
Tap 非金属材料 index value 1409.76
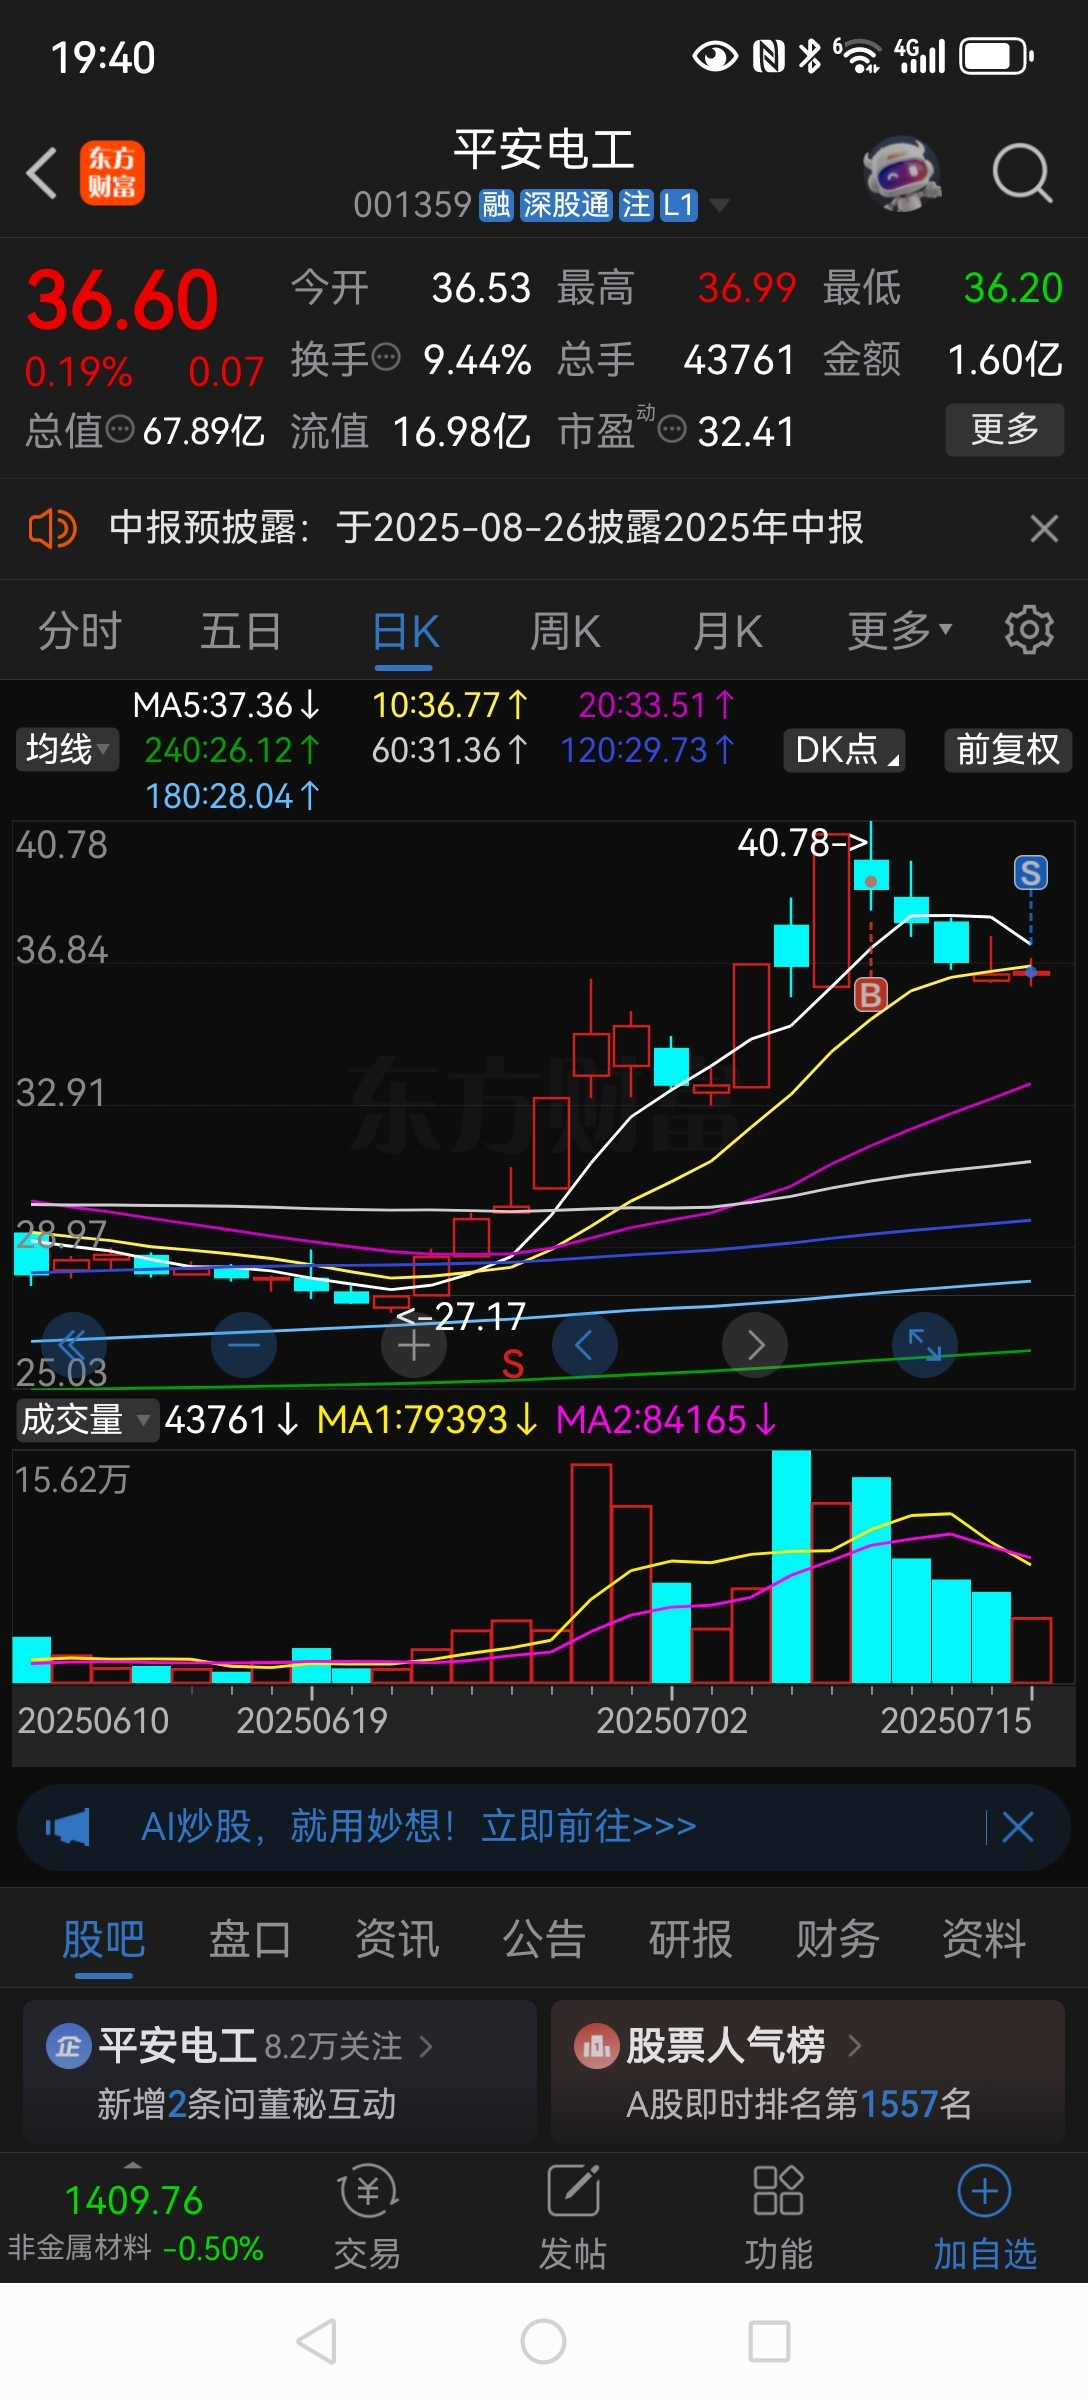(134, 2201)
